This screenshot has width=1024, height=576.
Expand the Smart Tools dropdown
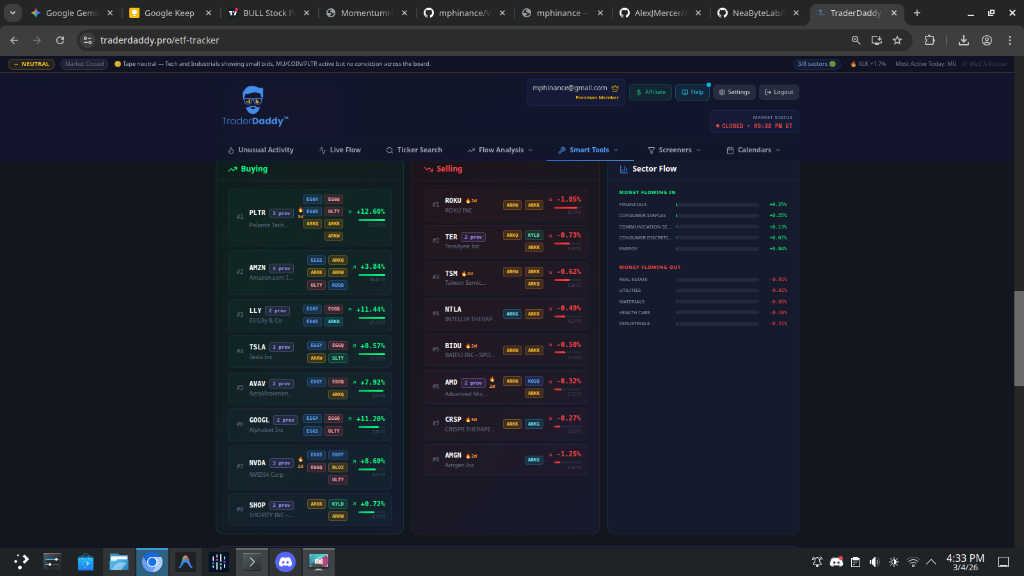[586, 150]
